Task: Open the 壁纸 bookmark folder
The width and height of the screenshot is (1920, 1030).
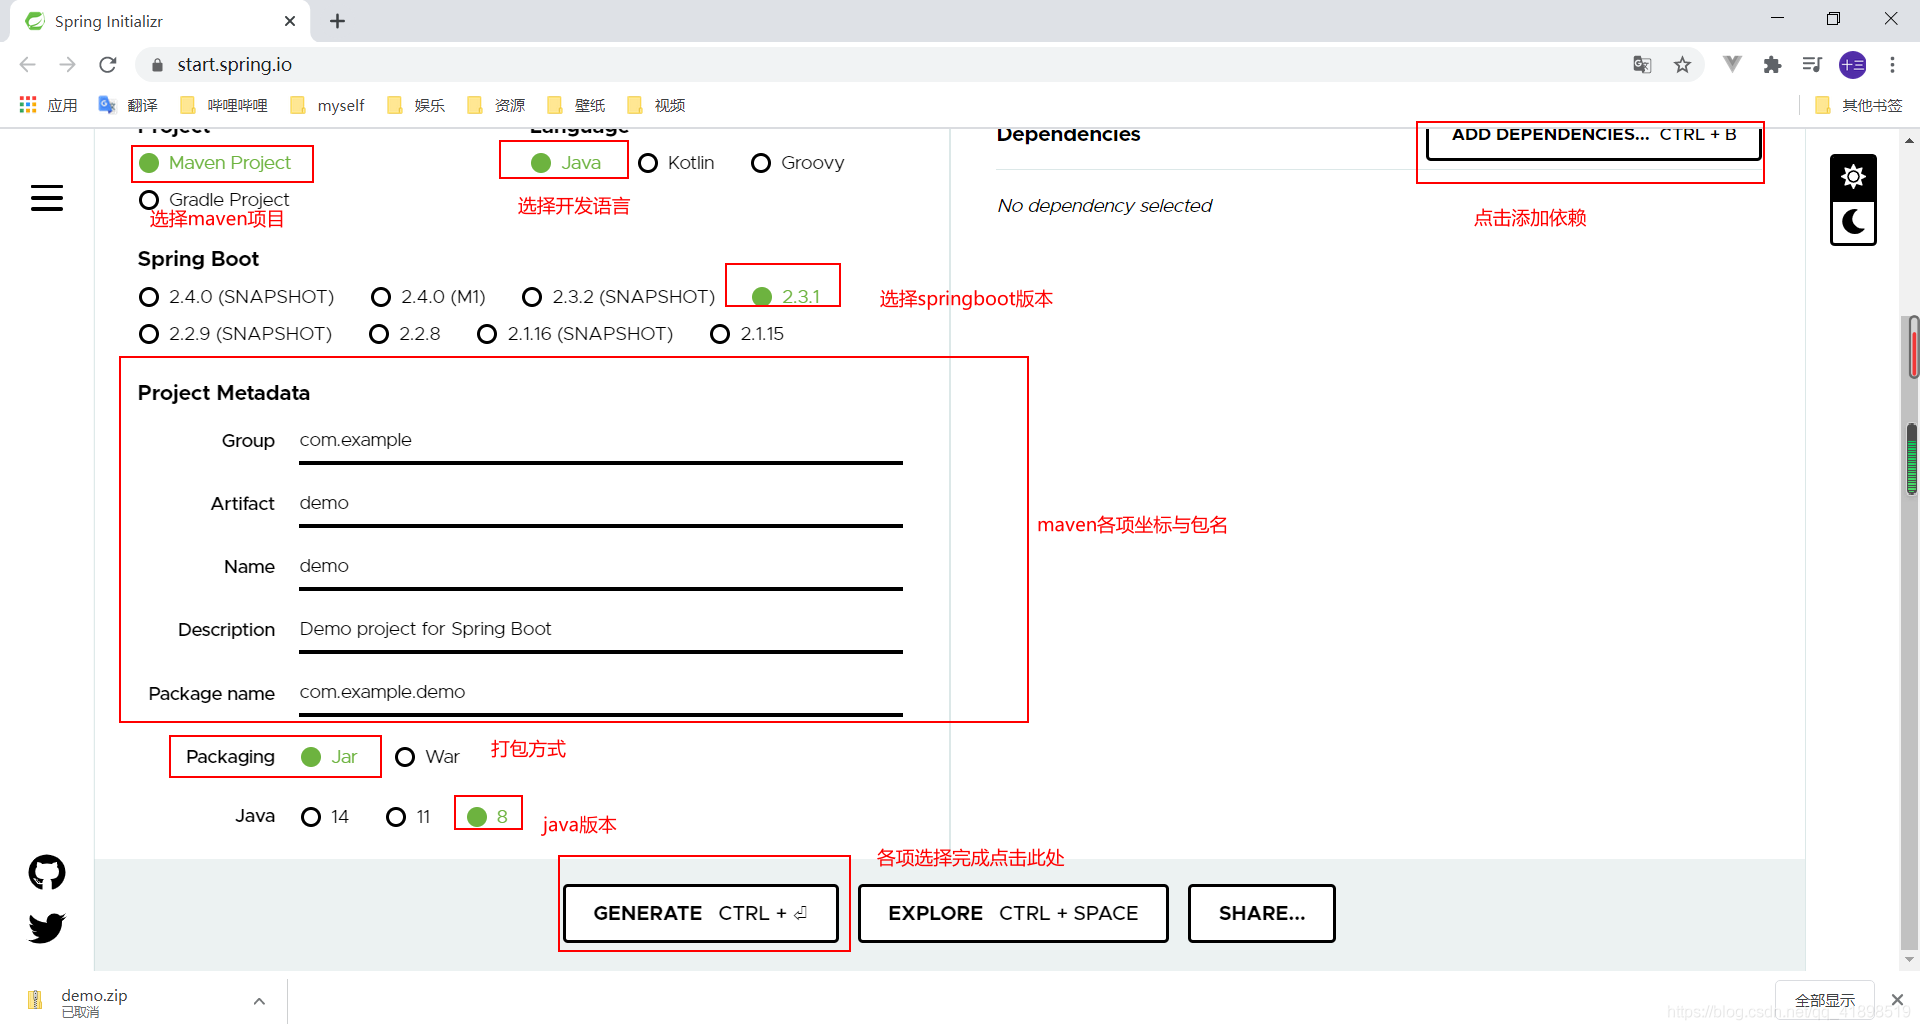Action: (x=576, y=105)
